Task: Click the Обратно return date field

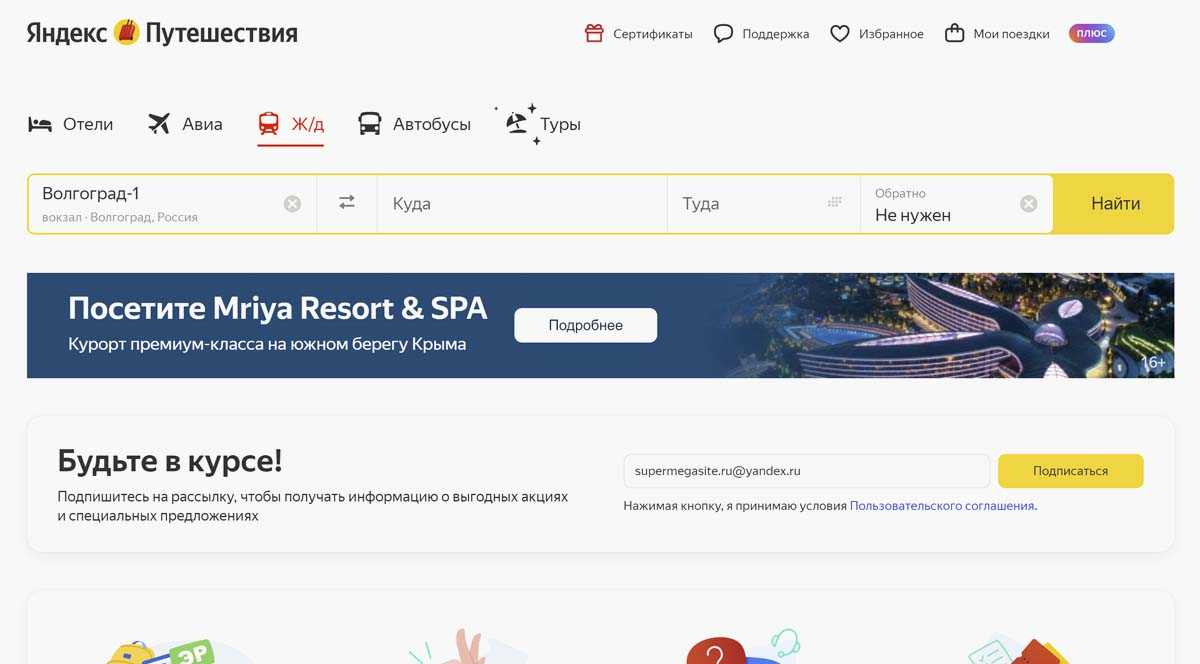Action: click(x=956, y=204)
